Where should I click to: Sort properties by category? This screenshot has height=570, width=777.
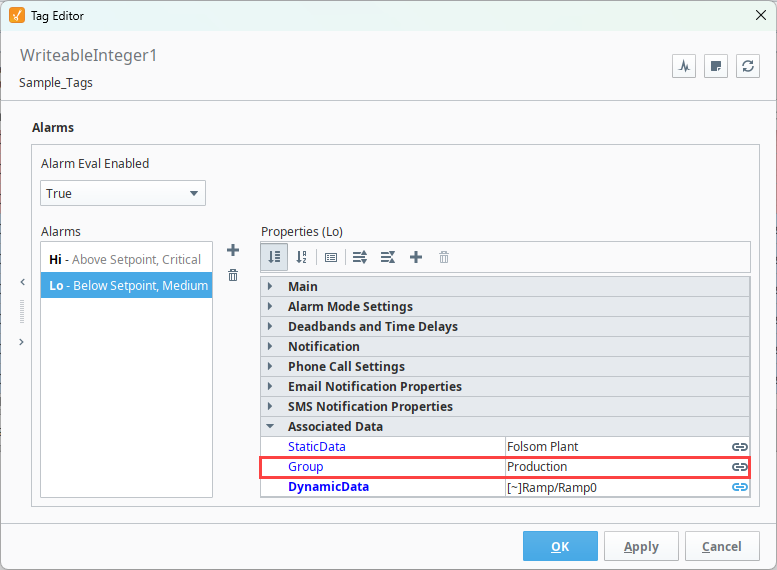coord(274,257)
